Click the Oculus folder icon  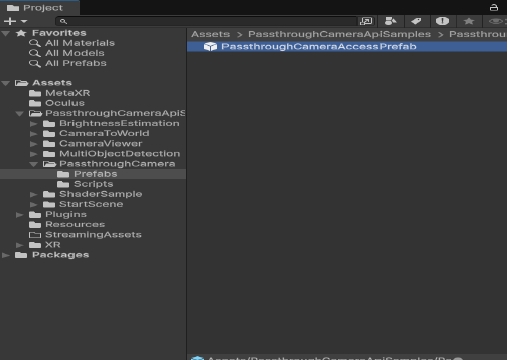(x=35, y=103)
